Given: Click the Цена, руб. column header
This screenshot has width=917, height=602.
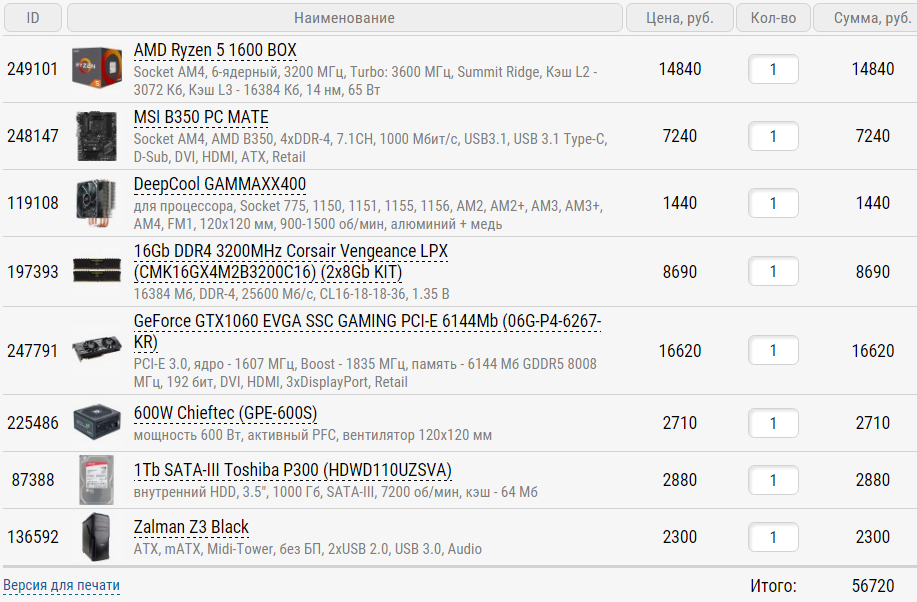Looking at the screenshot, I should 680,18.
